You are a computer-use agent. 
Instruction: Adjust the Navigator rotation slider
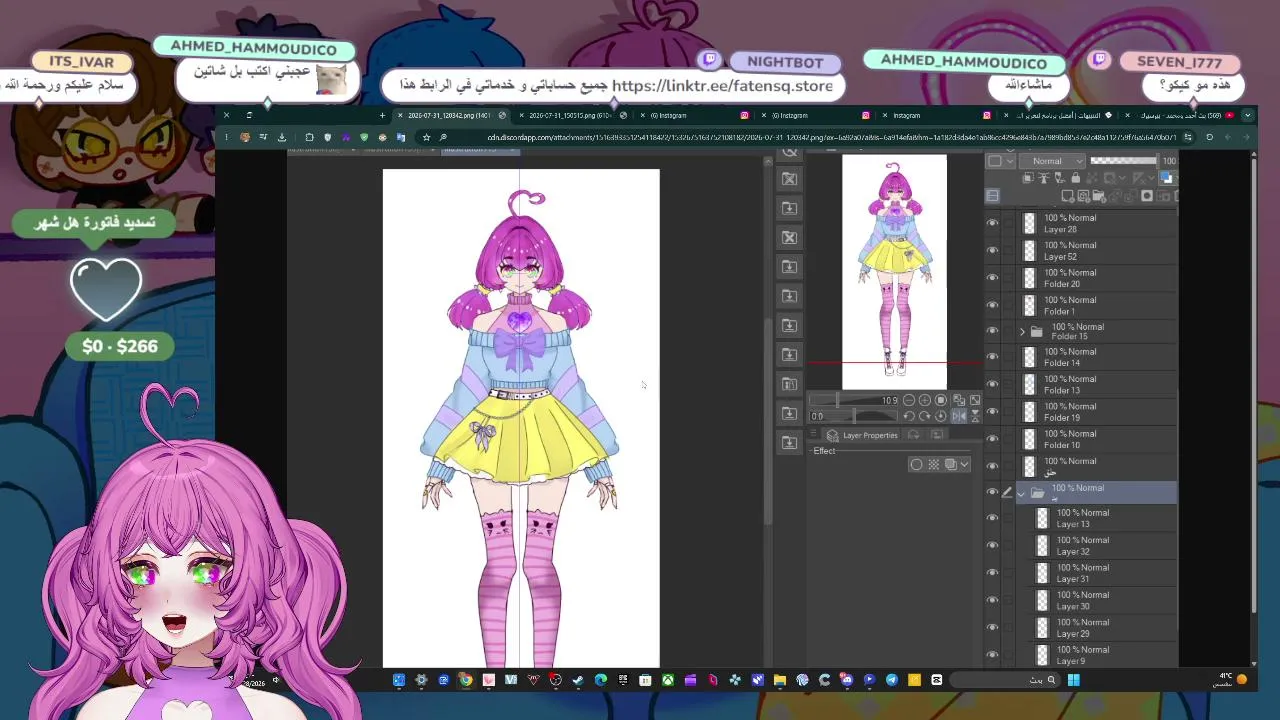pyautogui.click(x=855, y=416)
